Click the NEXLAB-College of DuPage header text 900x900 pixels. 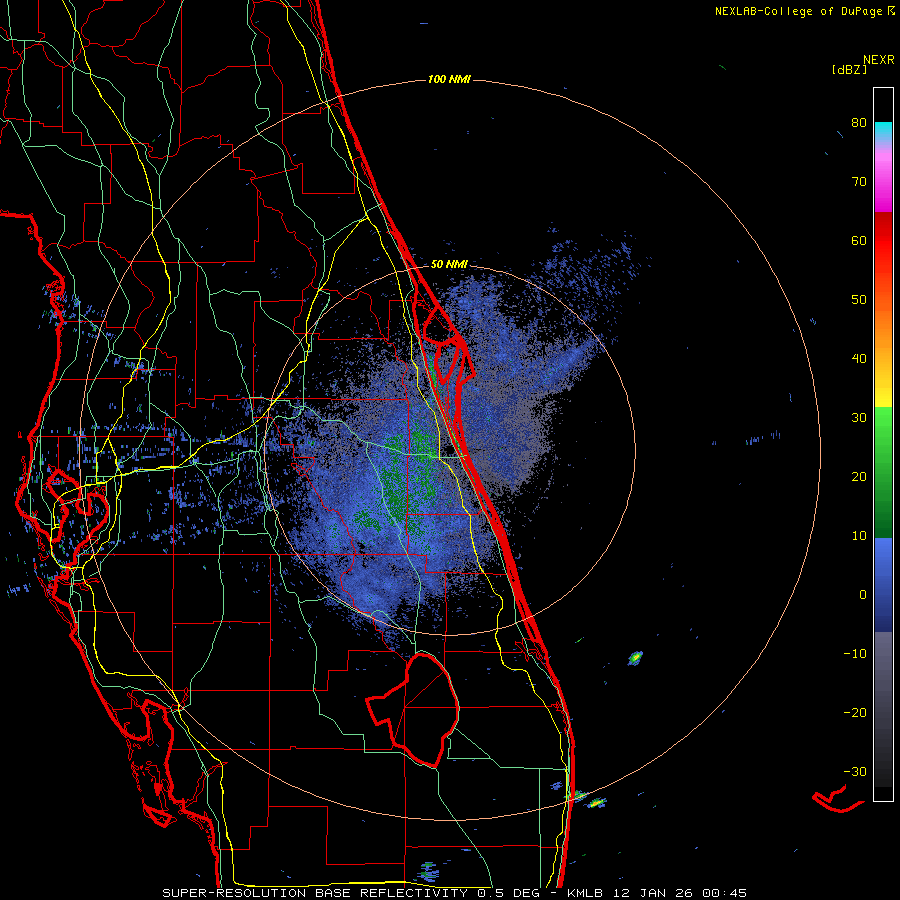pos(804,11)
